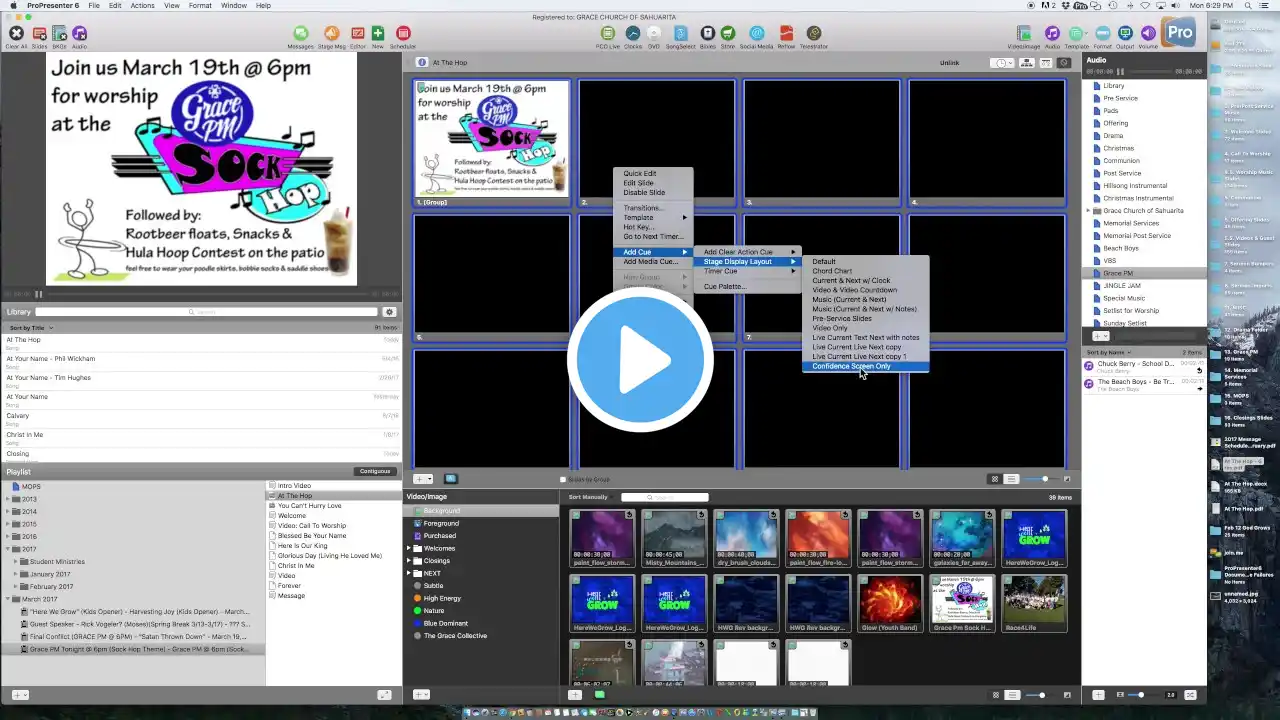Open the Clocks toolbar icon
The image size is (1280, 720).
pyautogui.click(x=633, y=36)
